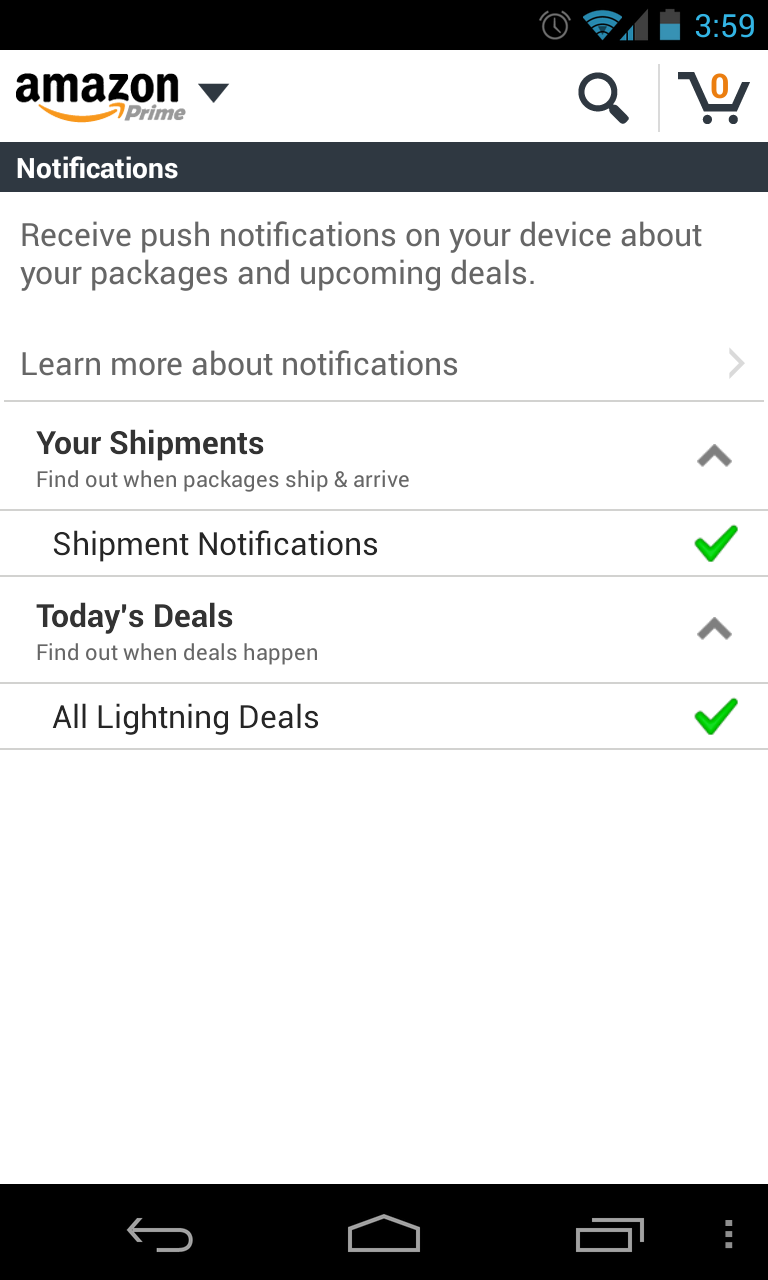Select the All Lightning Deals row label
The image size is (768, 1280).
186,717
